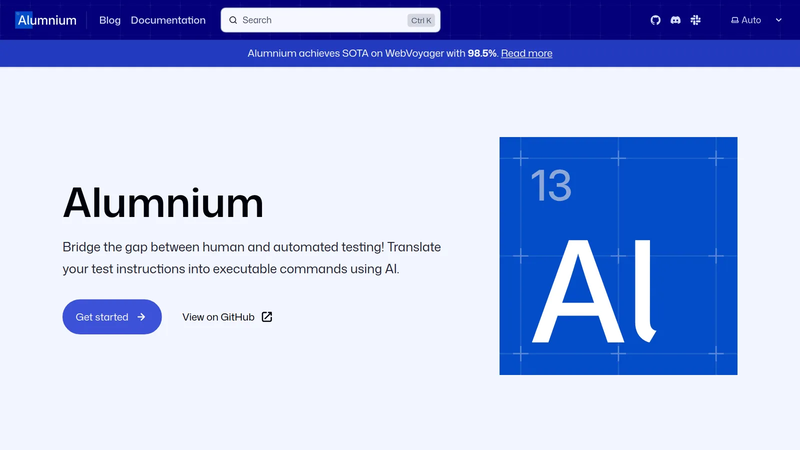Open the Documentation page
This screenshot has width=800, height=450.
tap(168, 20)
